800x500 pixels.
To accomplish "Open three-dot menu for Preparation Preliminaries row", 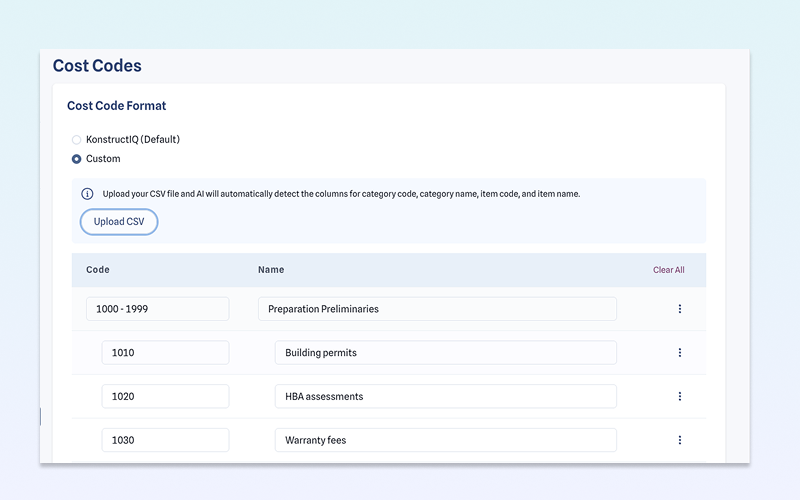I will pyautogui.click(x=680, y=309).
